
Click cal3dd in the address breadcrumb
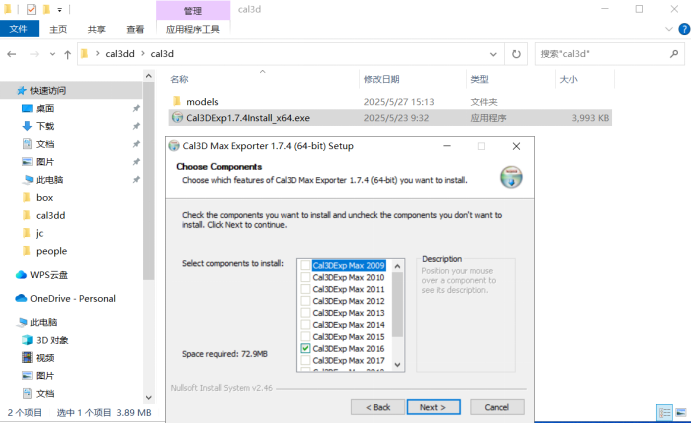point(120,54)
